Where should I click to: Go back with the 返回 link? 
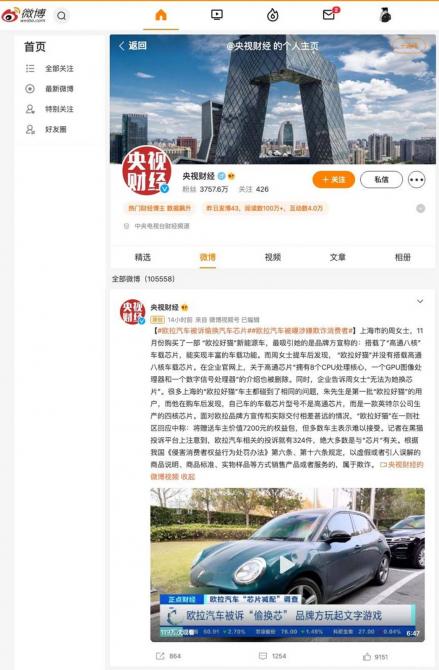[133, 46]
